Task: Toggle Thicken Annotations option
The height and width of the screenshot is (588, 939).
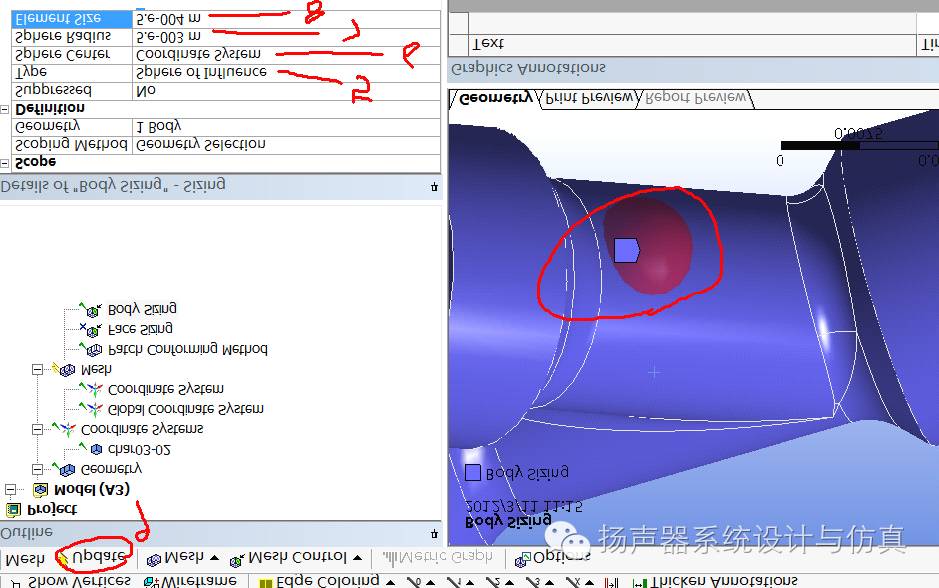Action: (641, 580)
